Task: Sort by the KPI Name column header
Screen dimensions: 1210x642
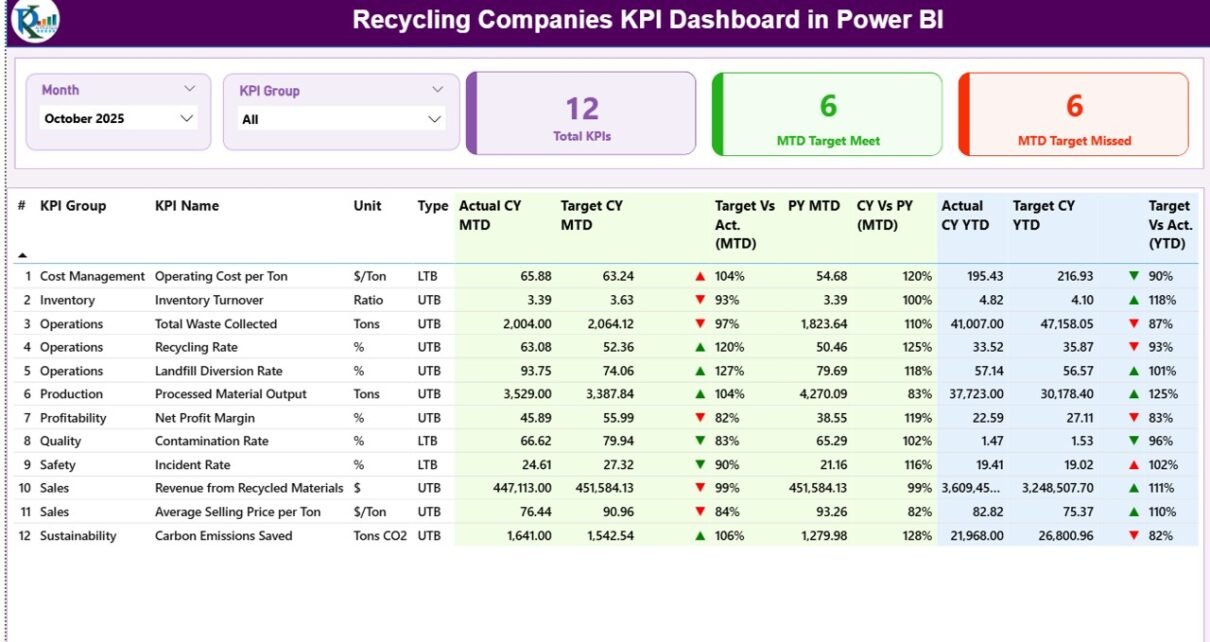Action: tap(187, 206)
